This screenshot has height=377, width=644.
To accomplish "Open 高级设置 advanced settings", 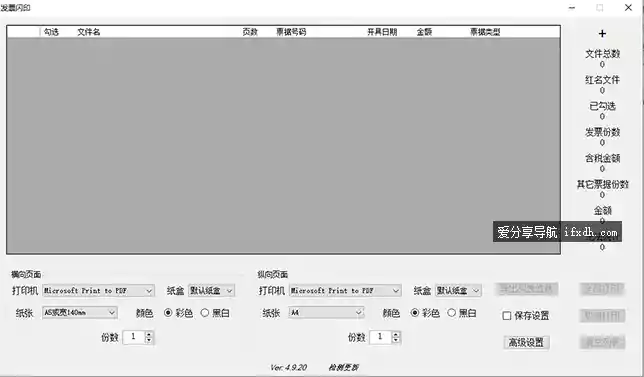I will click(x=526, y=342).
